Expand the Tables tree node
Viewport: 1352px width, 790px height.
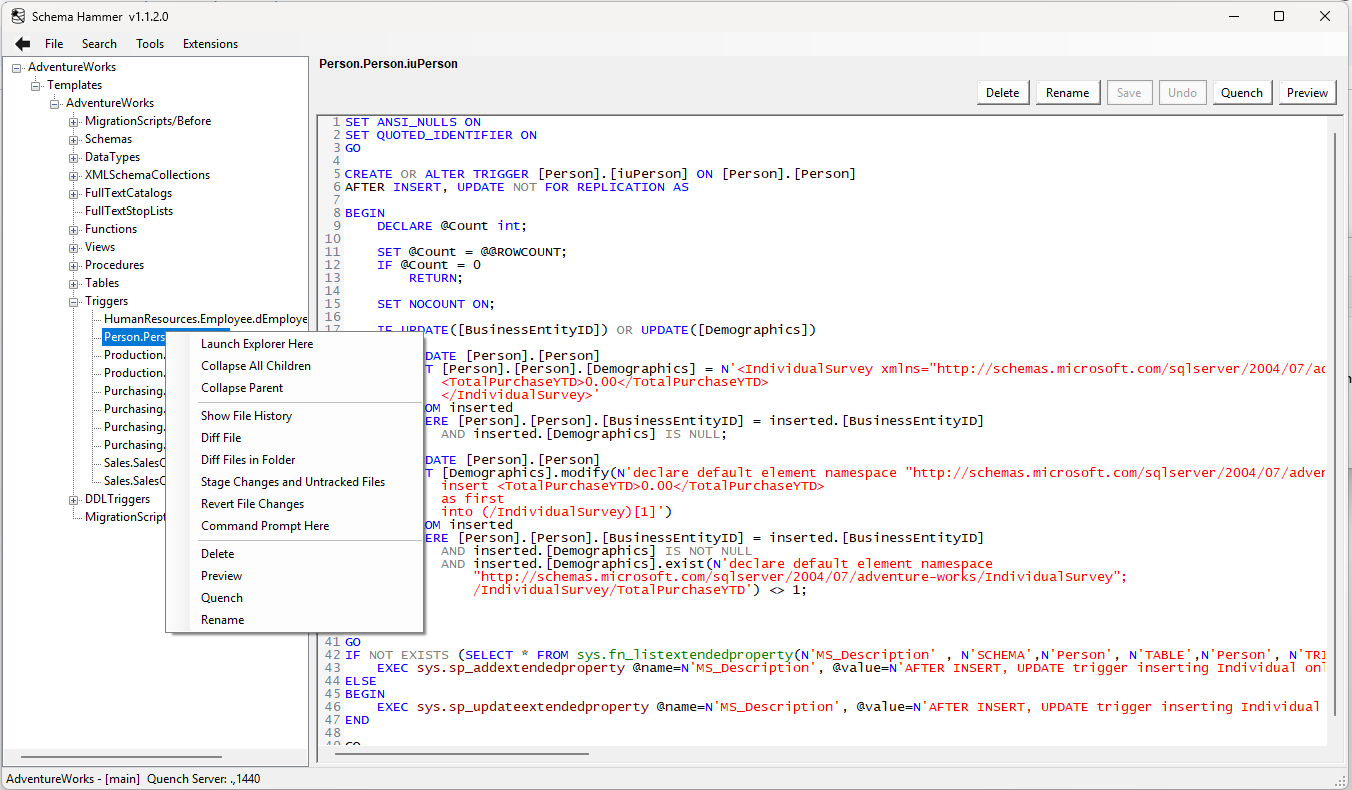73,282
